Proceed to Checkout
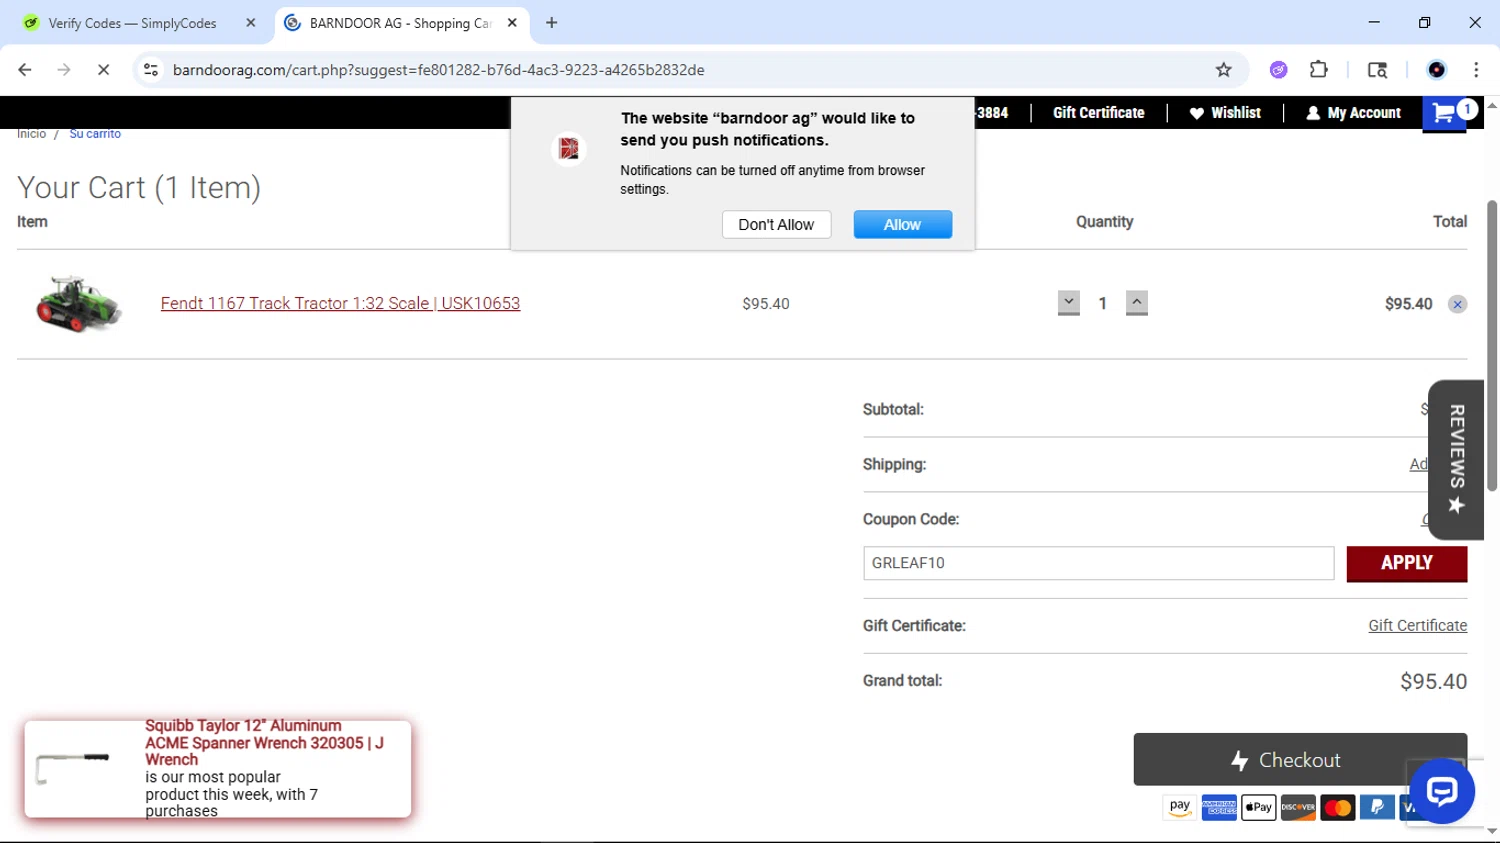 [1300, 760]
